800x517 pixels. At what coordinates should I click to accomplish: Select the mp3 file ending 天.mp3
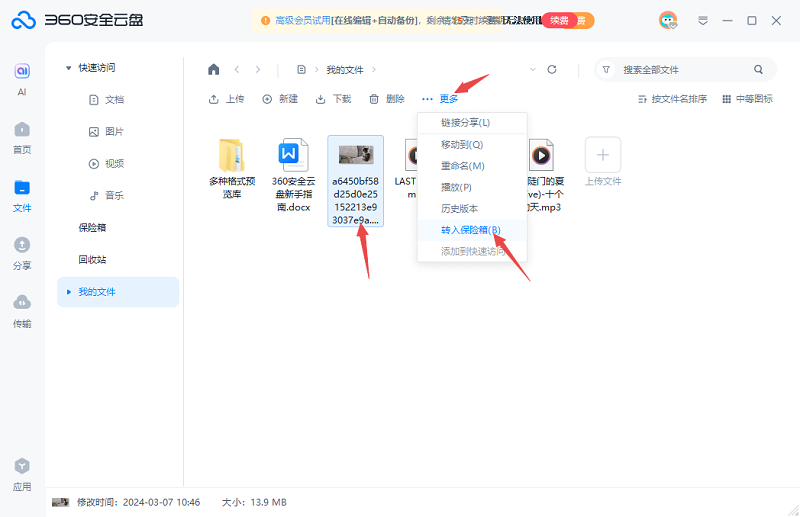pyautogui.click(x=545, y=175)
